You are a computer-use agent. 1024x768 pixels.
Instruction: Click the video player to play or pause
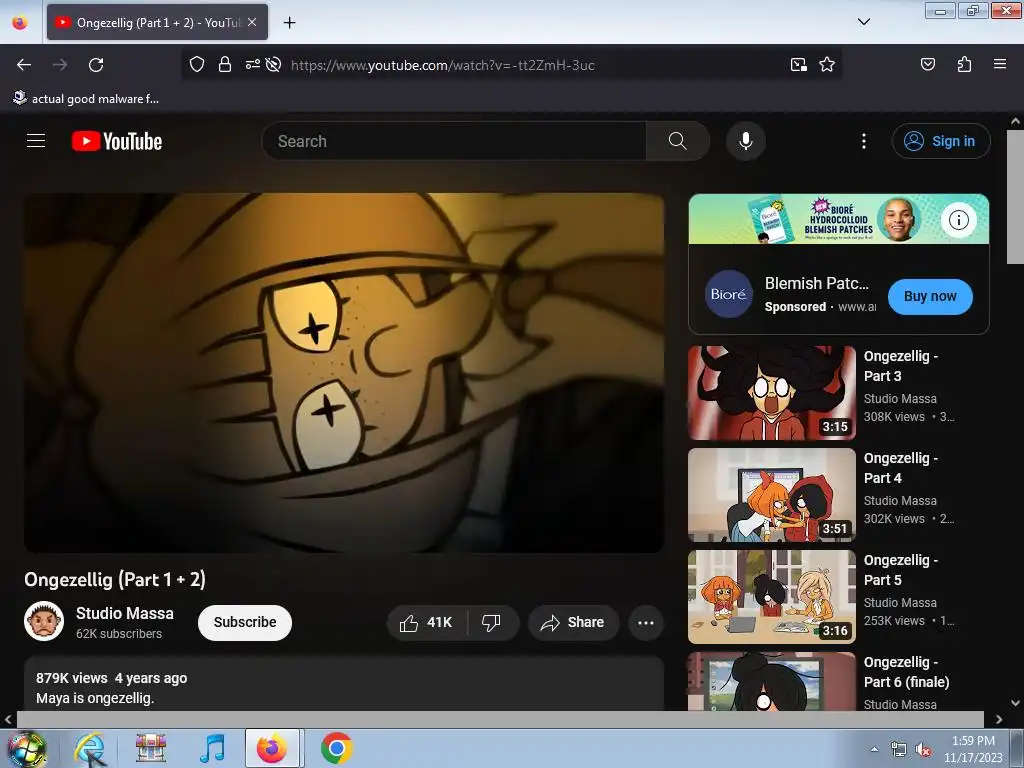[344, 373]
